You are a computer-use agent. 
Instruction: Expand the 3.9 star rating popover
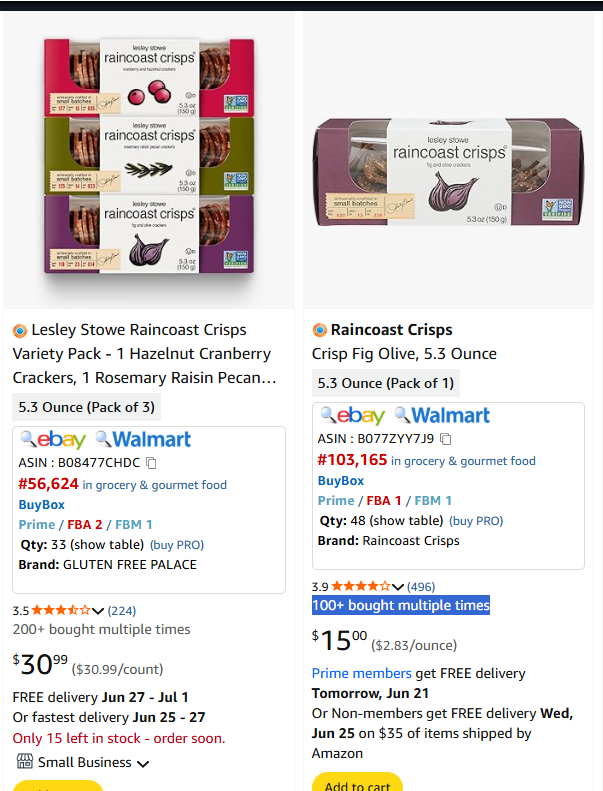pos(398,587)
